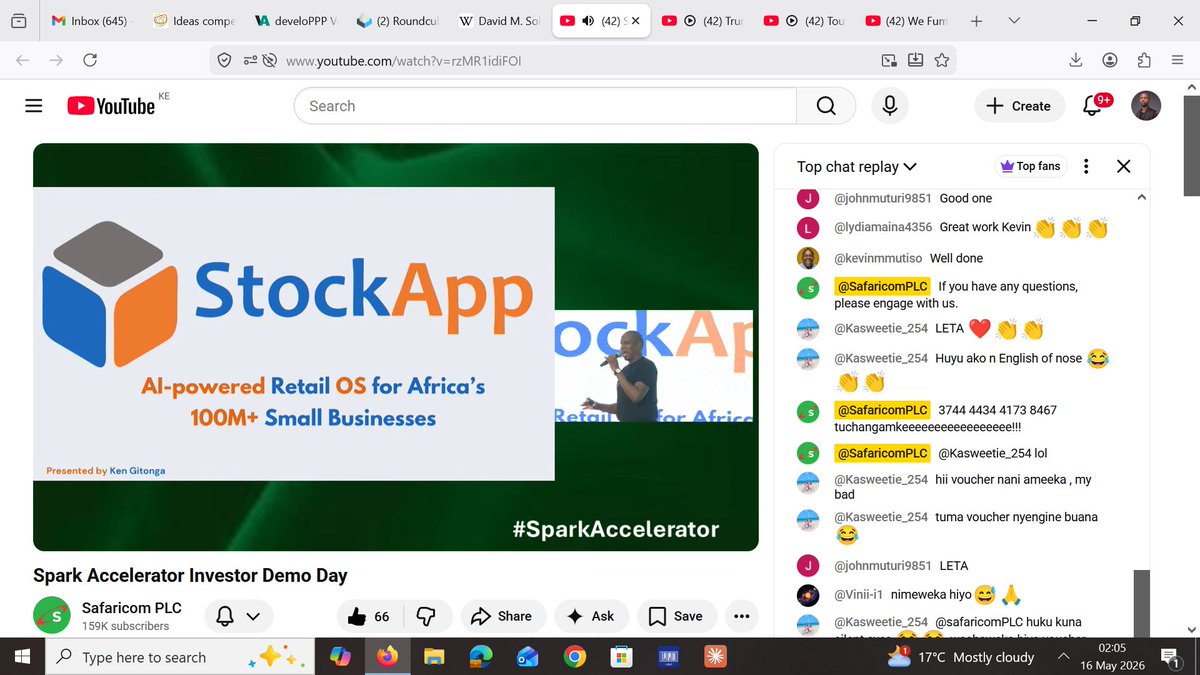Open Windows Start menu

tap(22, 657)
